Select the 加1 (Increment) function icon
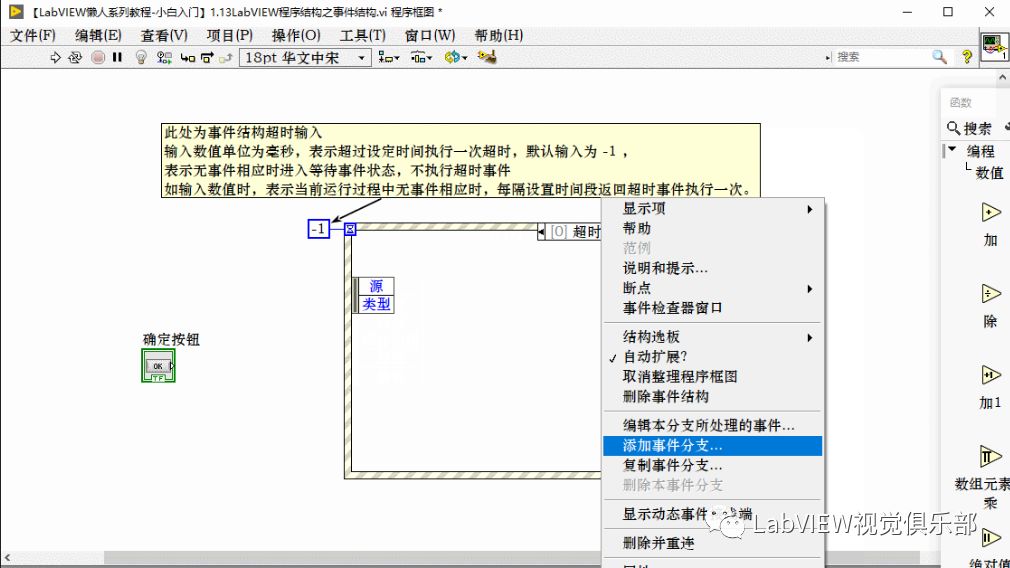Screen dimensions: 1010x568 991,375
